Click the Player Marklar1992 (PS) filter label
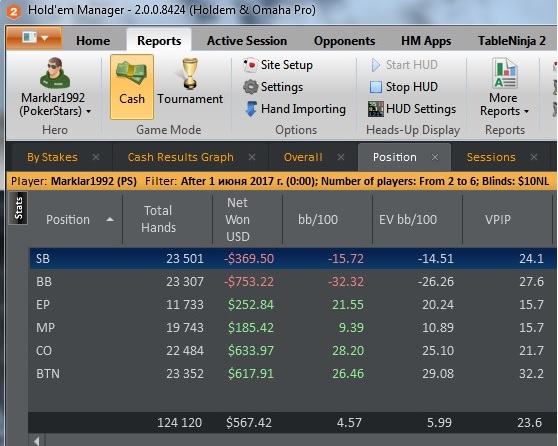 click(x=74, y=181)
